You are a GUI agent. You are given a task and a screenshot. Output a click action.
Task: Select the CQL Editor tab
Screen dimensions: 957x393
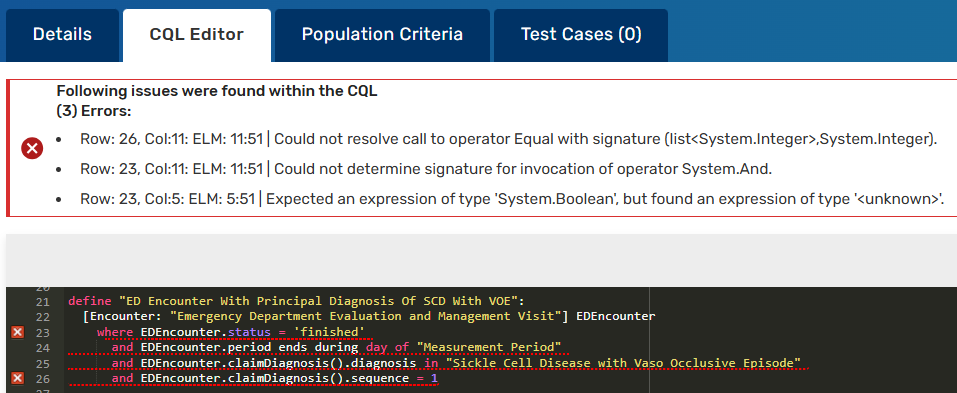pos(197,35)
